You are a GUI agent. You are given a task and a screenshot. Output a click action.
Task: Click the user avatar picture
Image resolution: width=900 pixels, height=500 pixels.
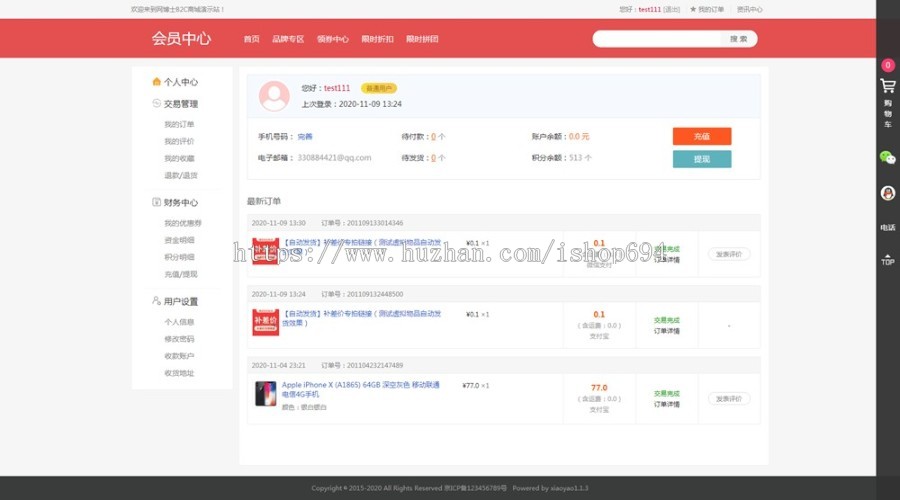pyautogui.click(x=274, y=96)
